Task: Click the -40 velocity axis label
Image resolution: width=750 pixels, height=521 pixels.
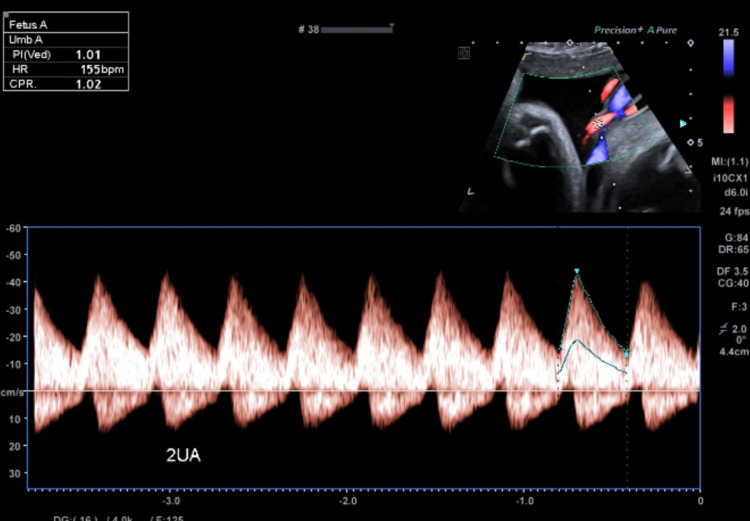Action: [x=13, y=282]
